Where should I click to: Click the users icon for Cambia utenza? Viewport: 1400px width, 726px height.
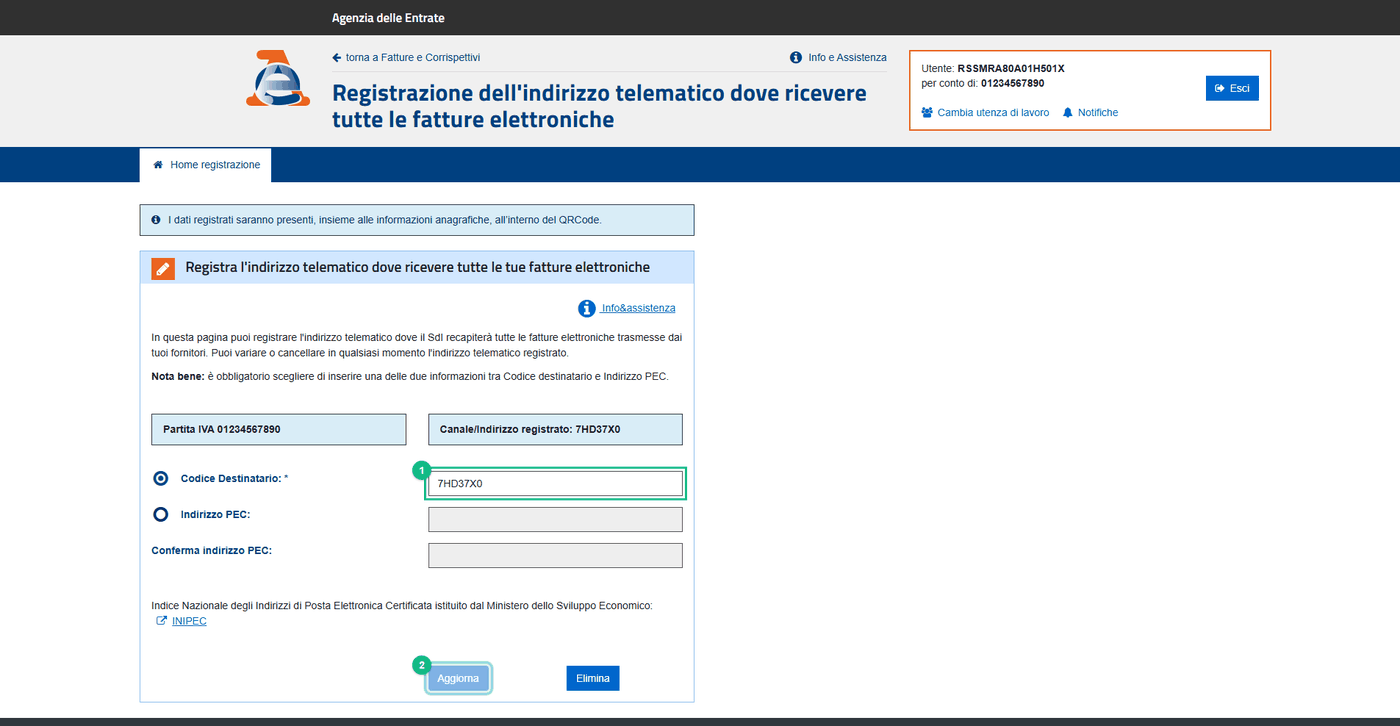coord(927,113)
